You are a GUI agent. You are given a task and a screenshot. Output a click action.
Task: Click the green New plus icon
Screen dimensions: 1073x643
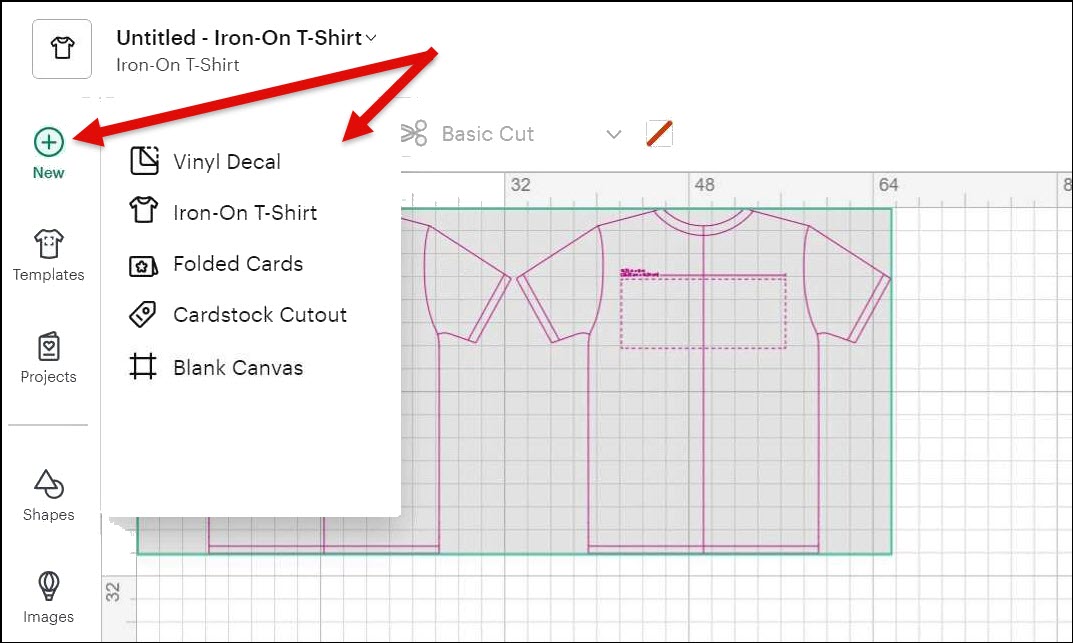48,142
